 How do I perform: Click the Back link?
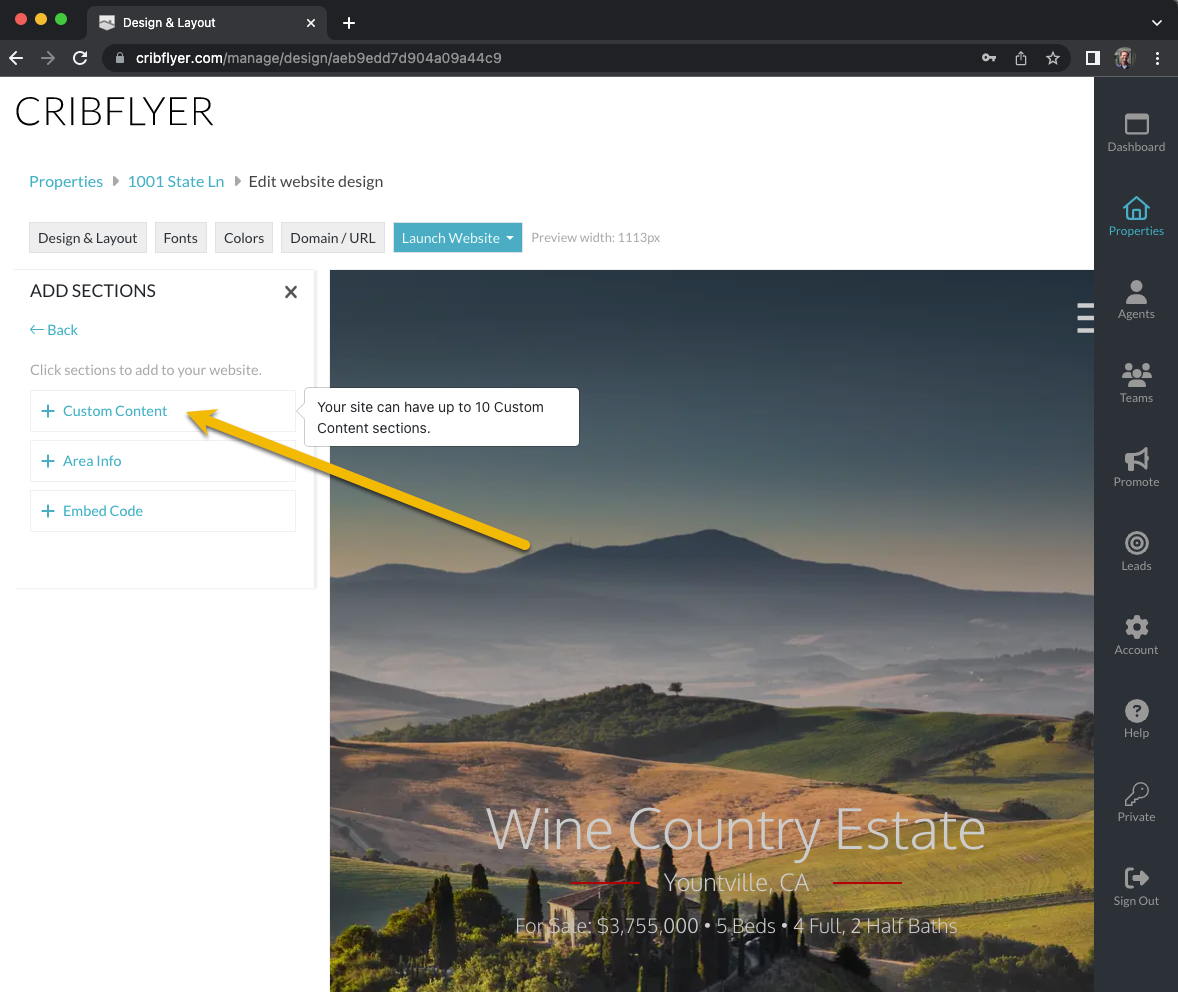(53, 330)
